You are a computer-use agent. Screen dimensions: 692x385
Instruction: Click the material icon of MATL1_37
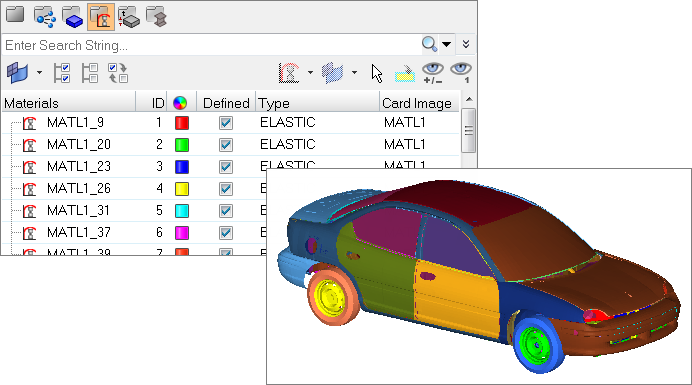tap(30, 233)
